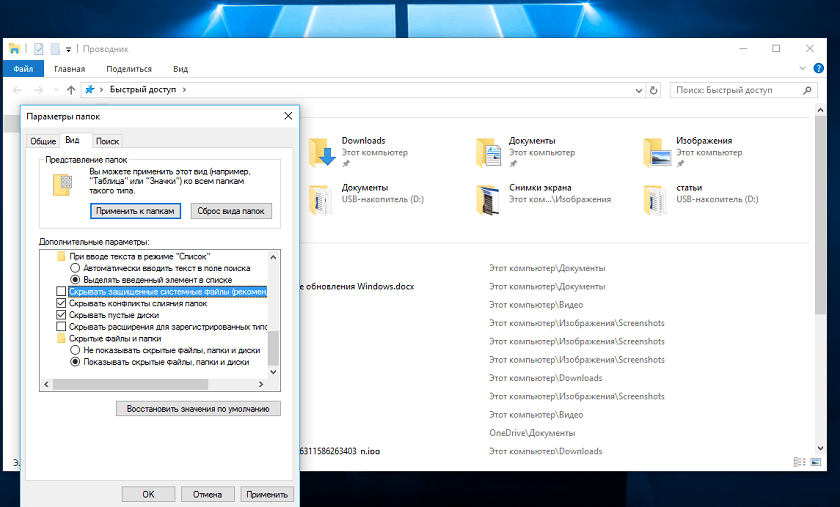Click the Quick access star icon in address bar
The height and width of the screenshot is (507, 840).
[x=89, y=90]
